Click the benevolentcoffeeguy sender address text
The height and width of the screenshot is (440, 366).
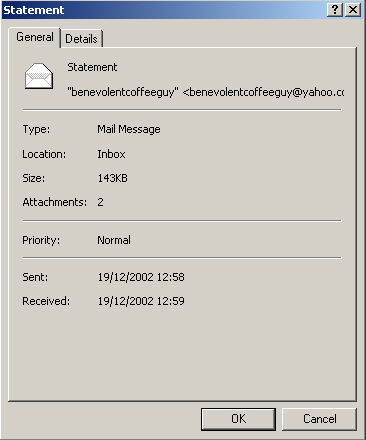[x=206, y=92]
